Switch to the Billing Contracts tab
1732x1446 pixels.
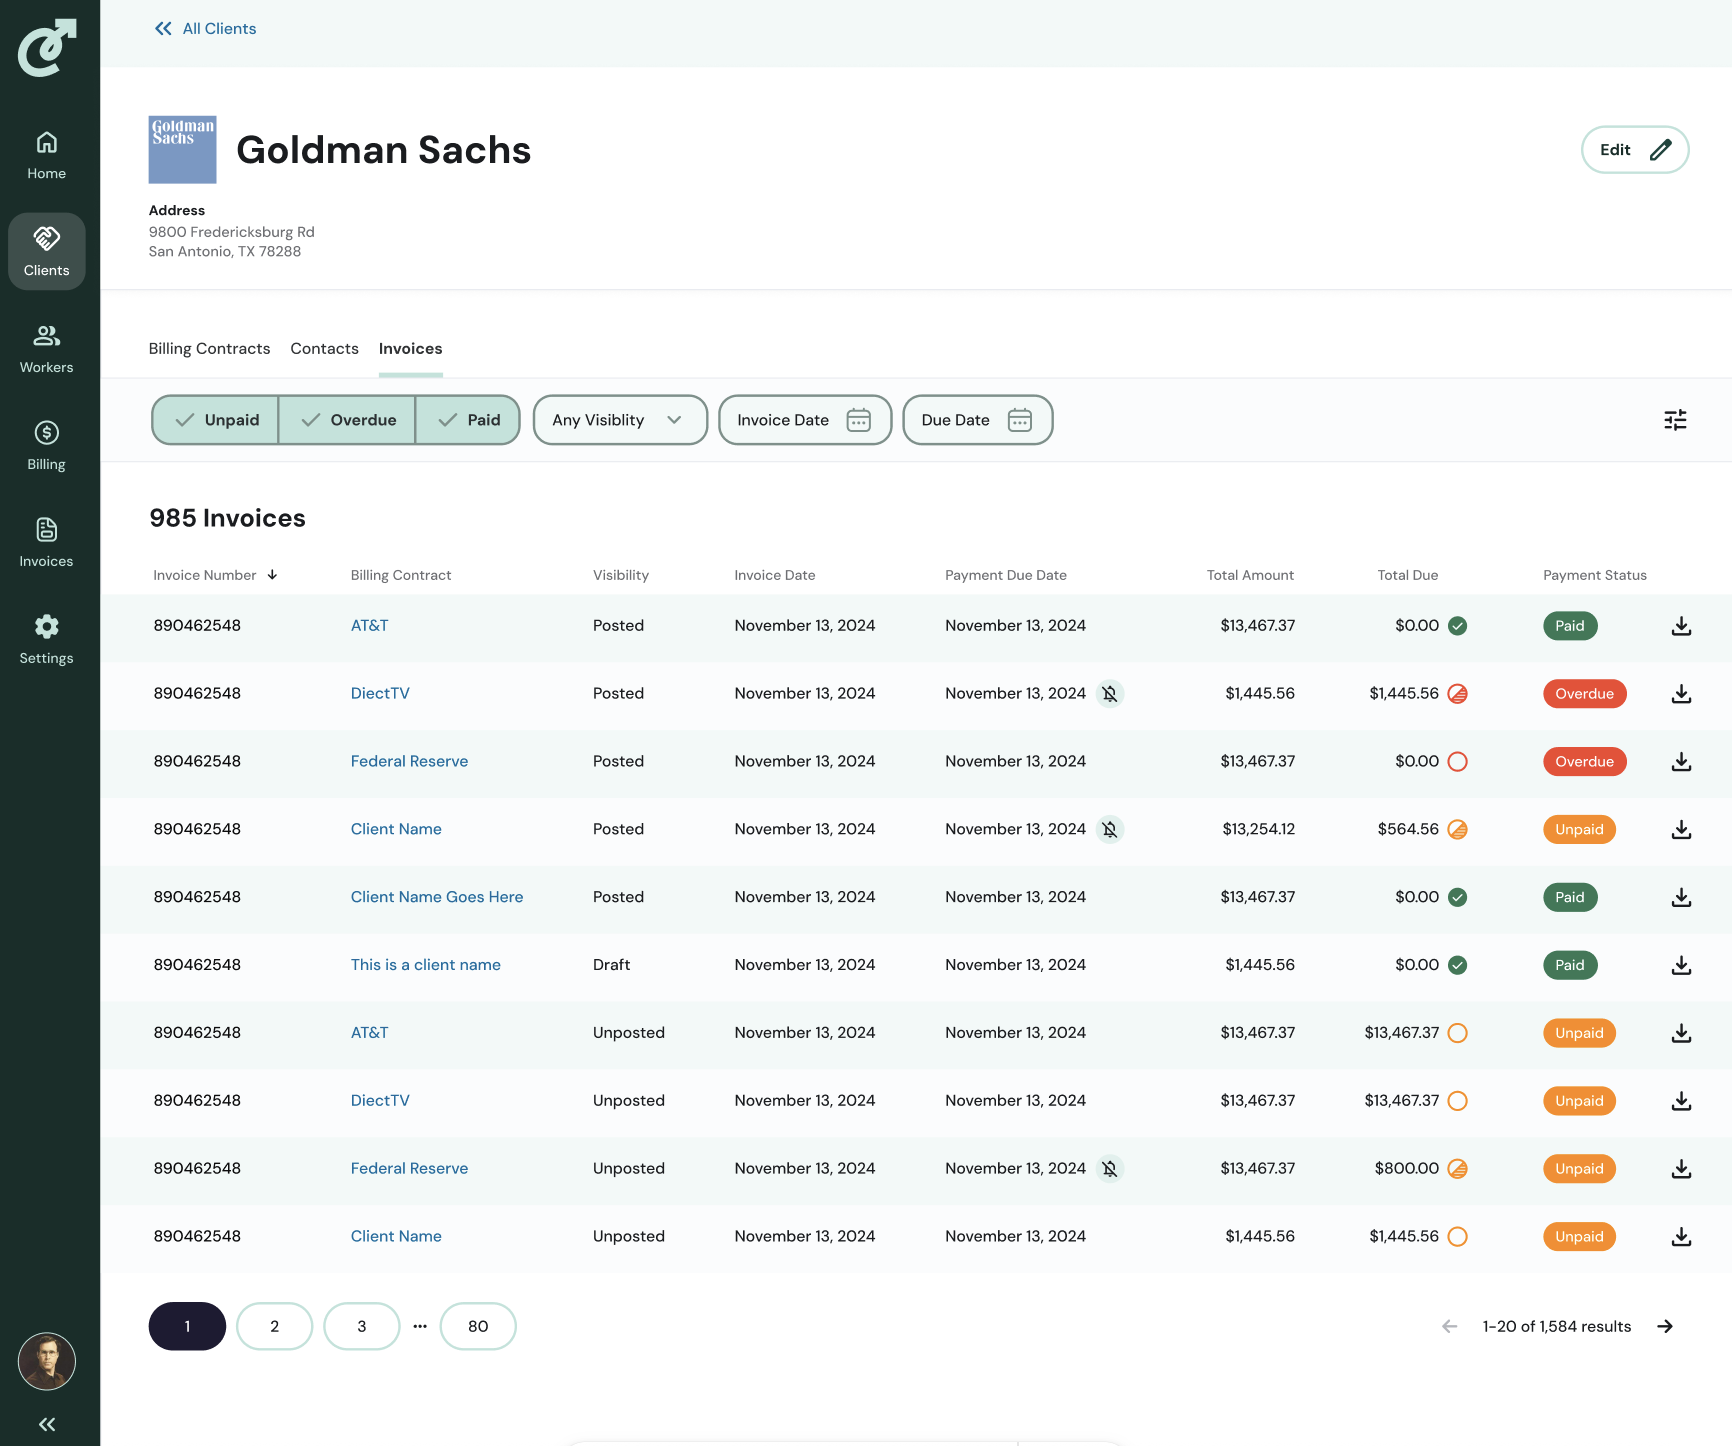[x=209, y=349]
